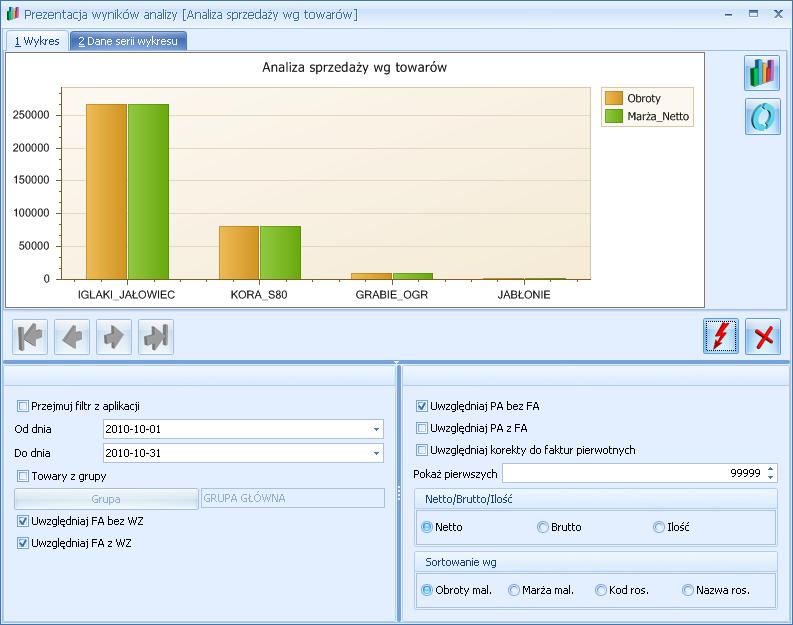Run analysis with lightning bolt button
The image size is (793, 625).
(721, 336)
